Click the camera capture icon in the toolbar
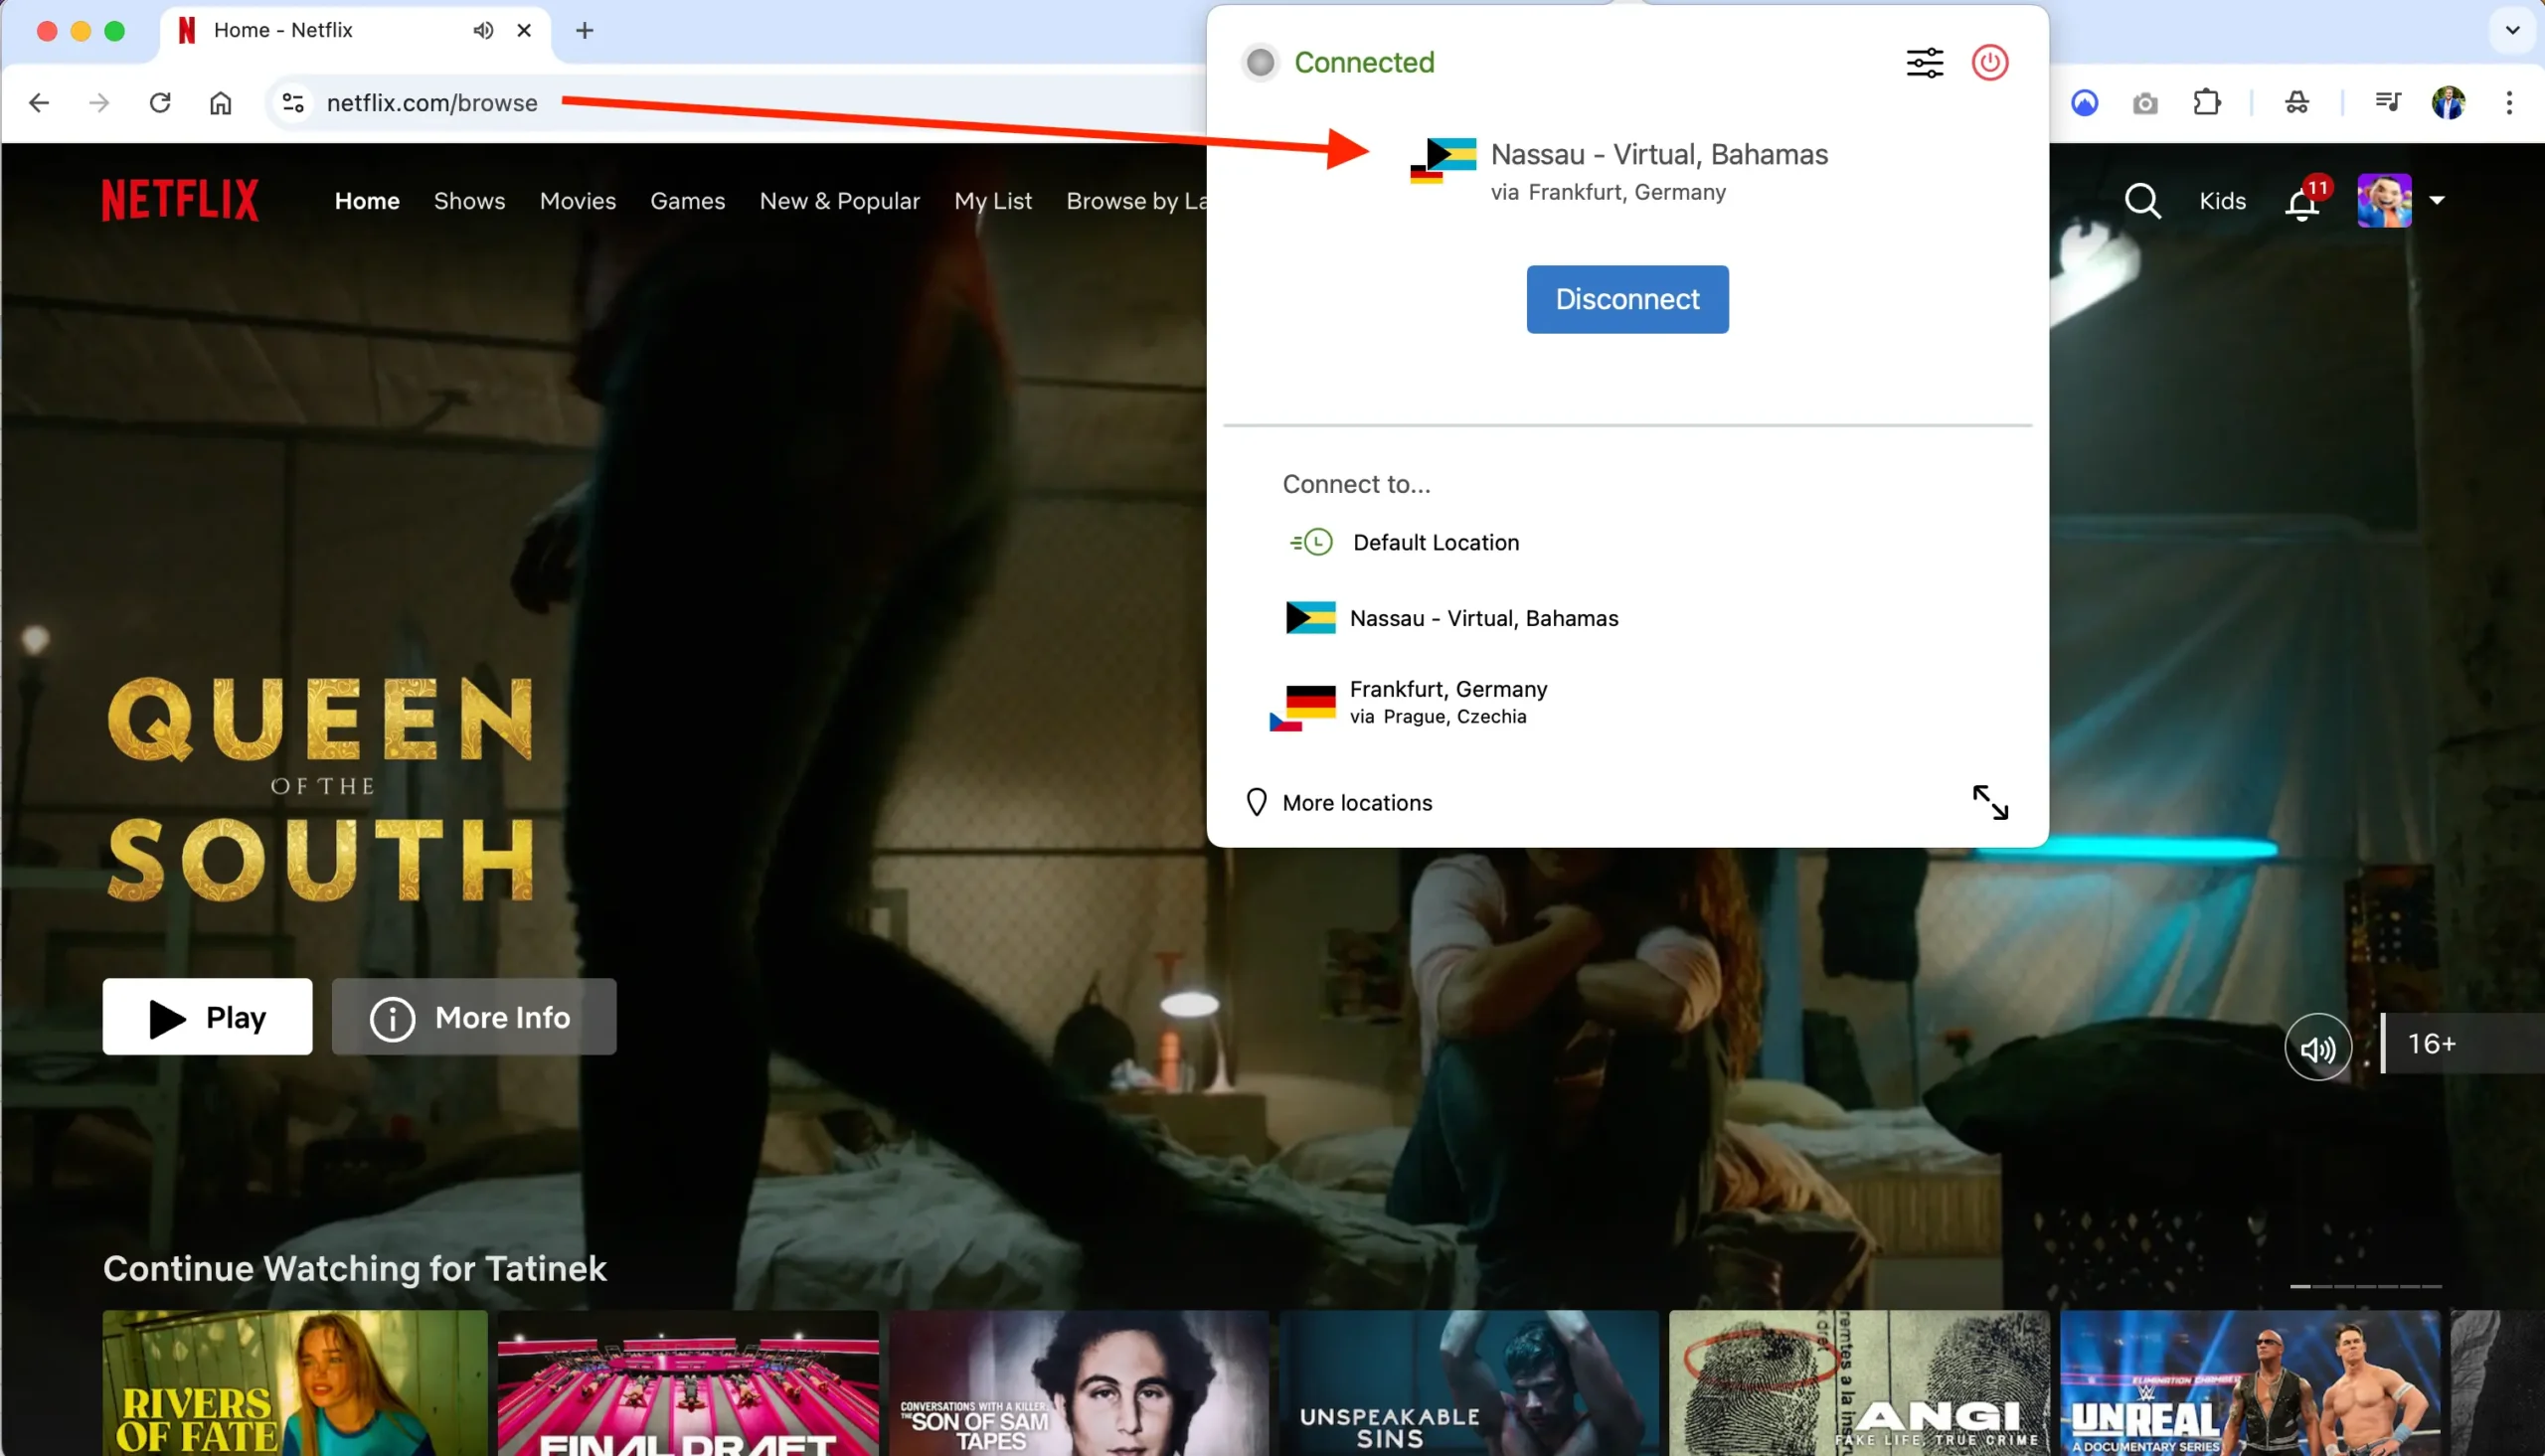The height and width of the screenshot is (1456, 2545). (2145, 102)
